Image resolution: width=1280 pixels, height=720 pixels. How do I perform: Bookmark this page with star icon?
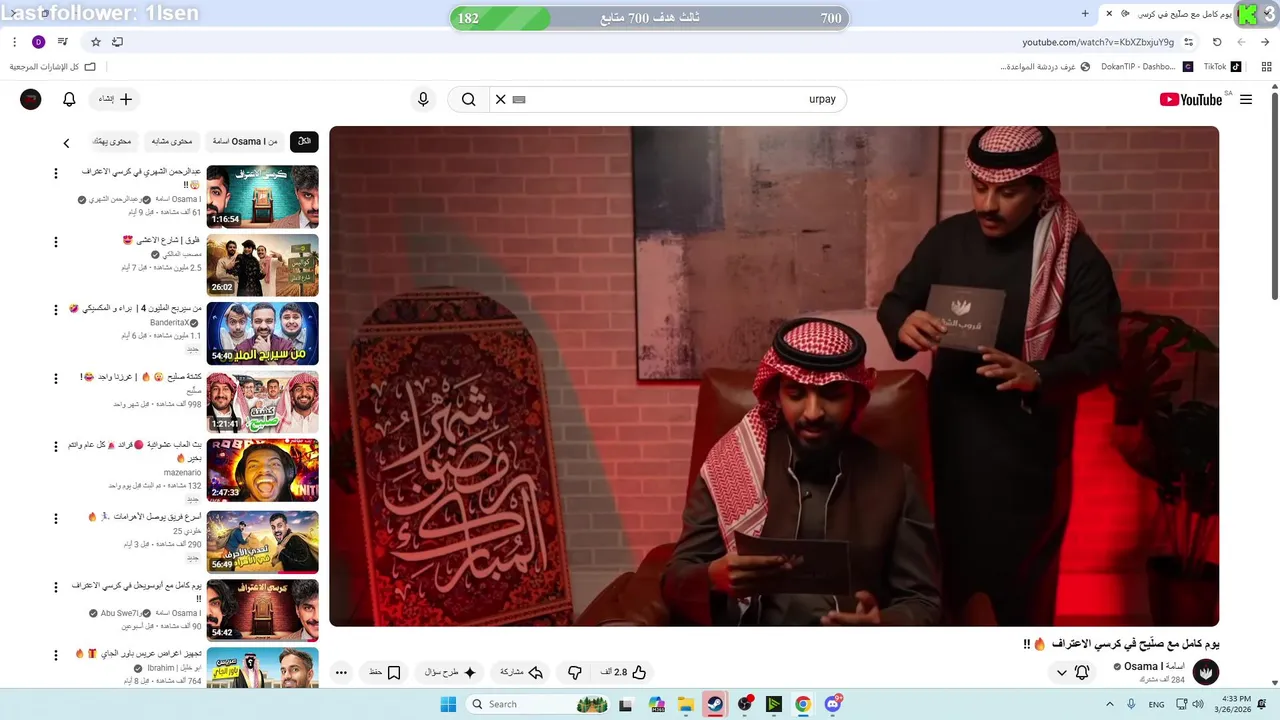tap(96, 42)
